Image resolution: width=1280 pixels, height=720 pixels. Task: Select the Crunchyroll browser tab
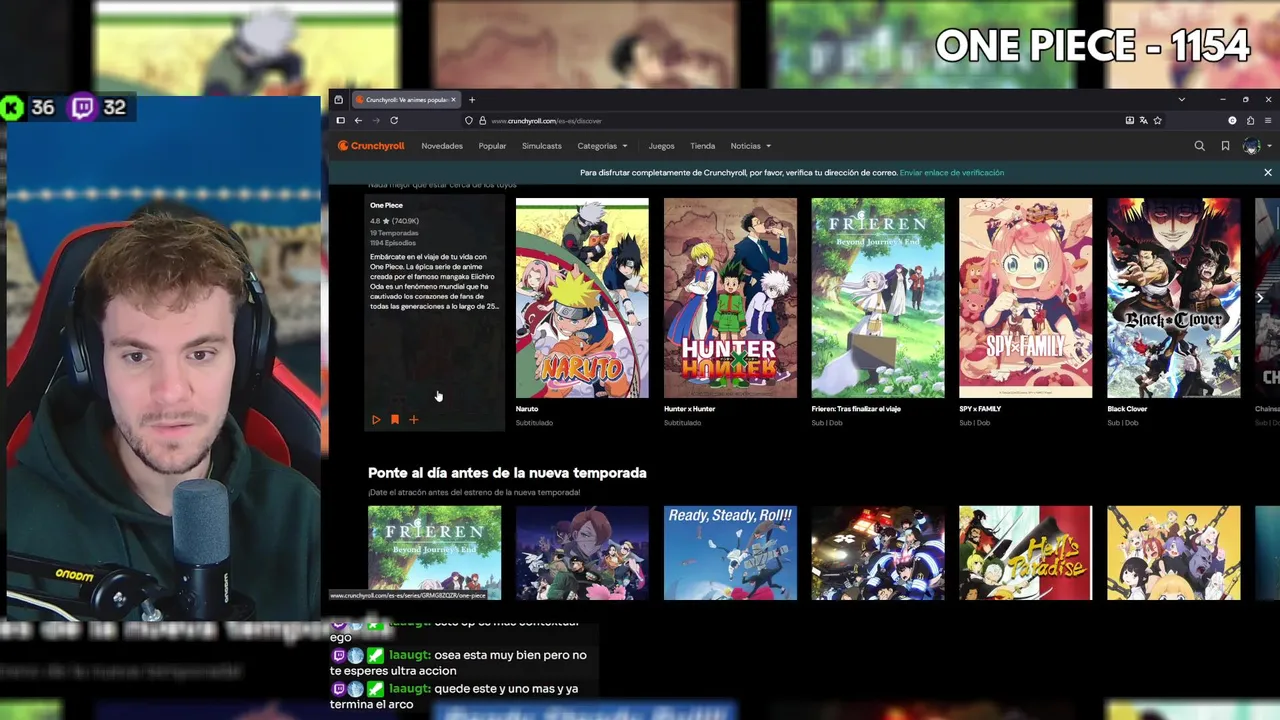(x=406, y=100)
